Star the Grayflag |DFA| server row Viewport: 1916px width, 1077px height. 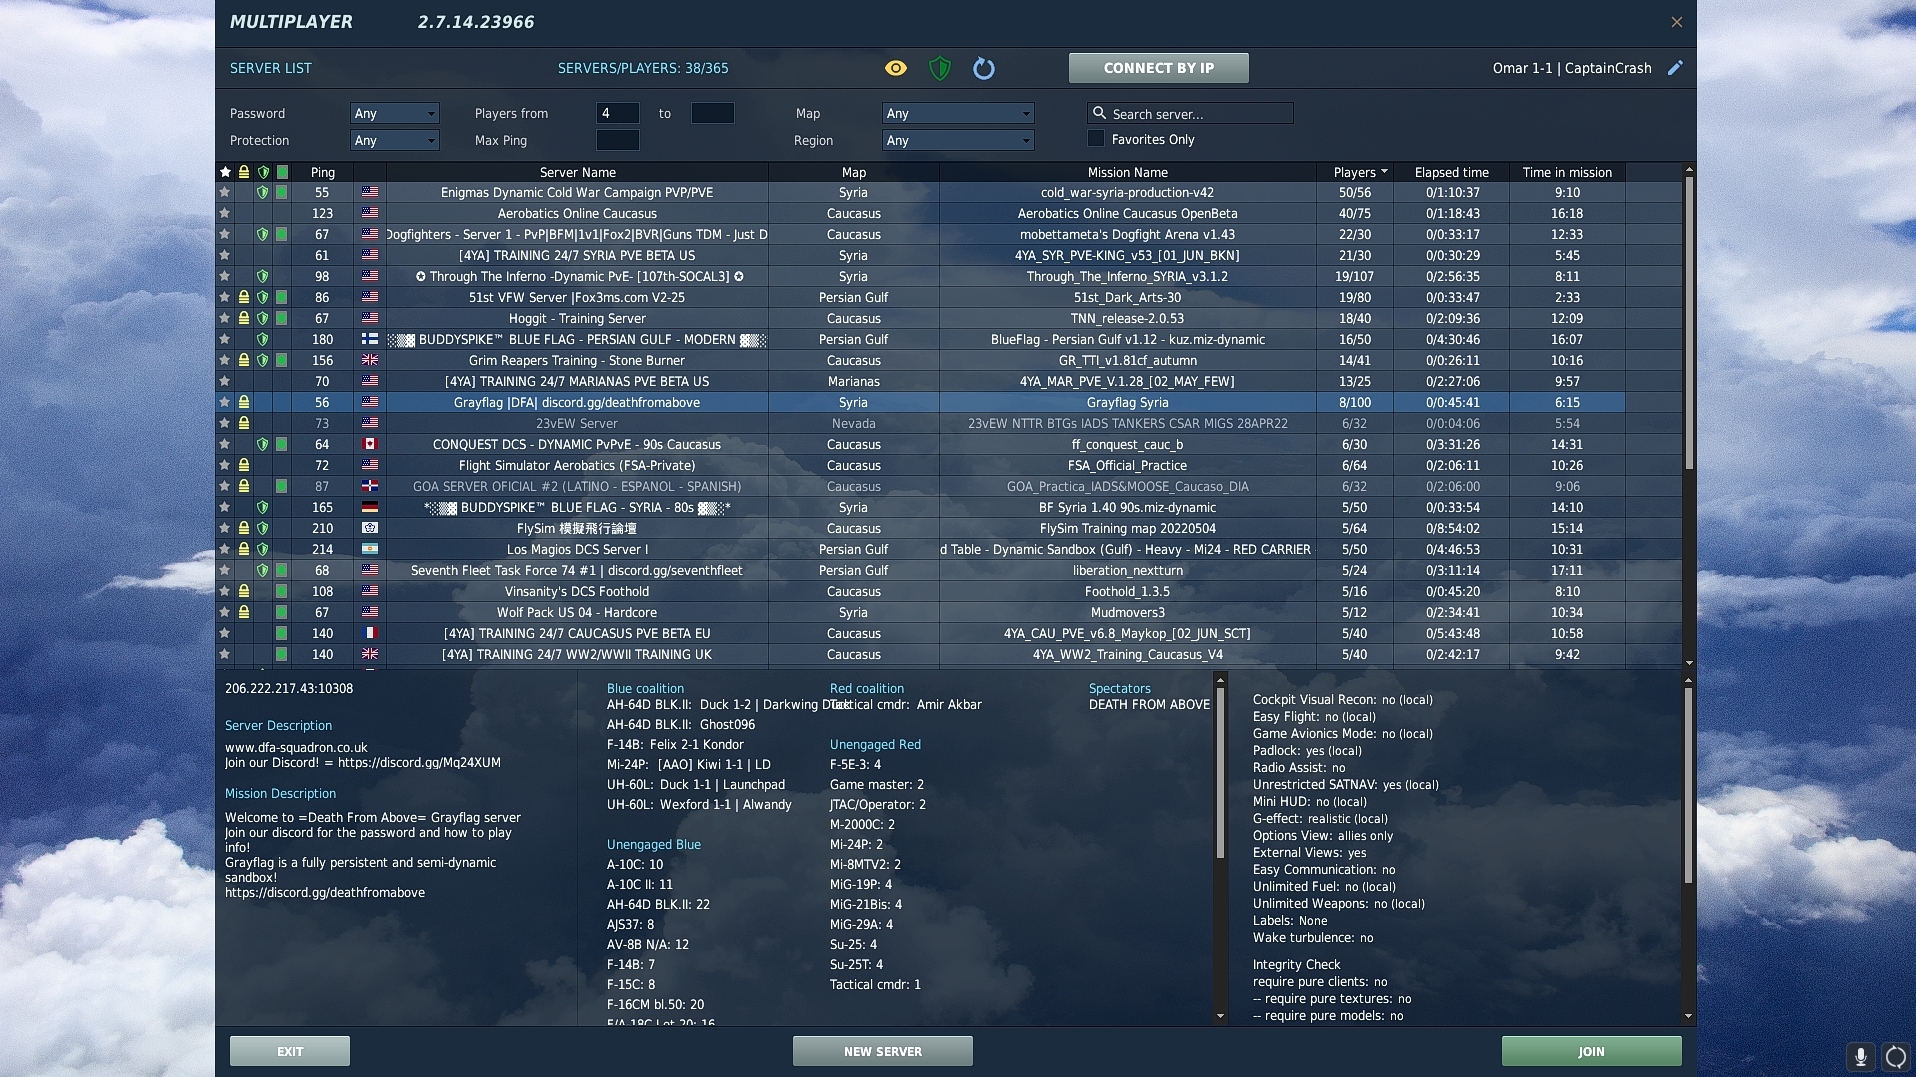[225, 402]
